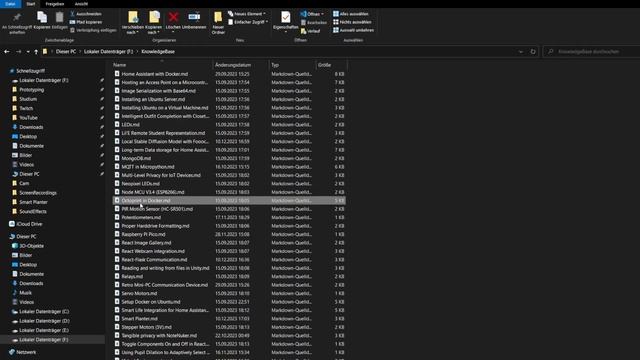This screenshot has width=640, height=360.
Task: Click chevron after Dieser PC in breadcrumb
Action: tap(80, 52)
